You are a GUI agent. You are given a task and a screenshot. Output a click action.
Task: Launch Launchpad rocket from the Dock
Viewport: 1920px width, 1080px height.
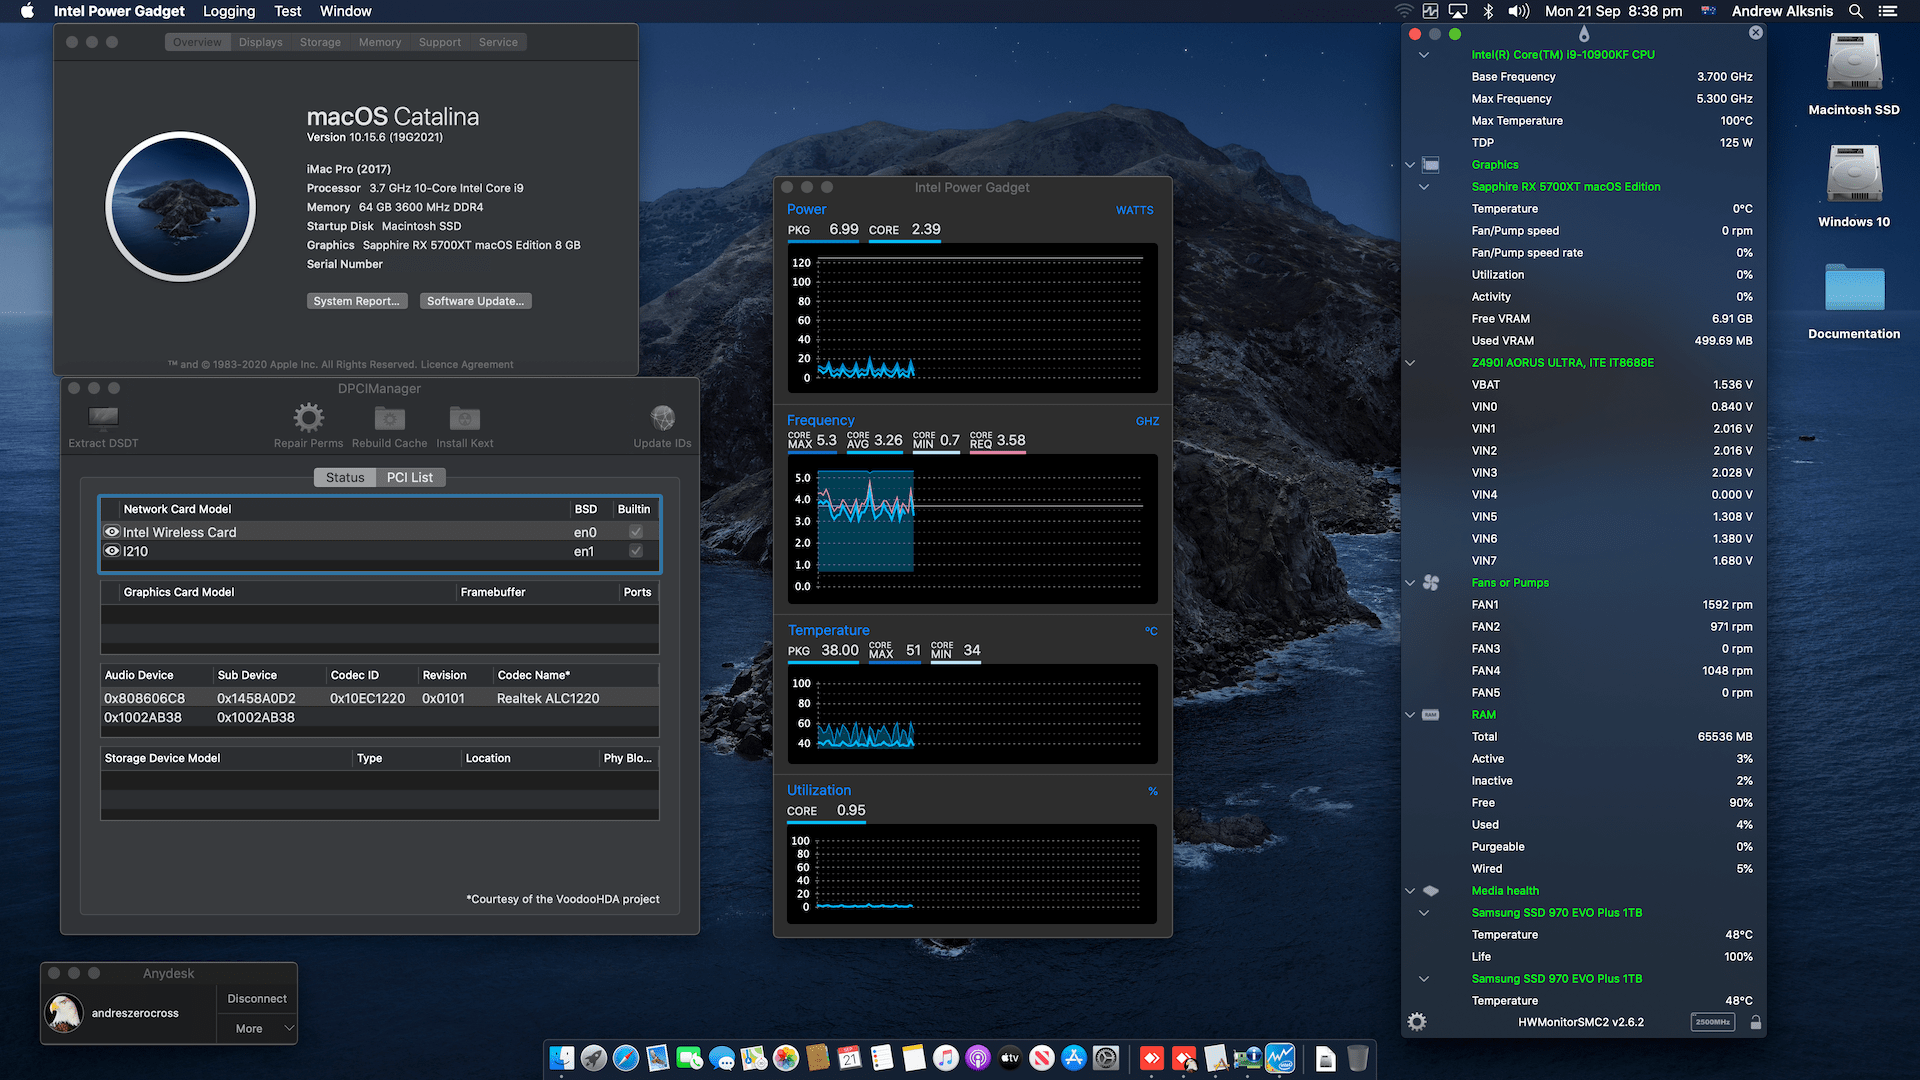pos(594,1057)
